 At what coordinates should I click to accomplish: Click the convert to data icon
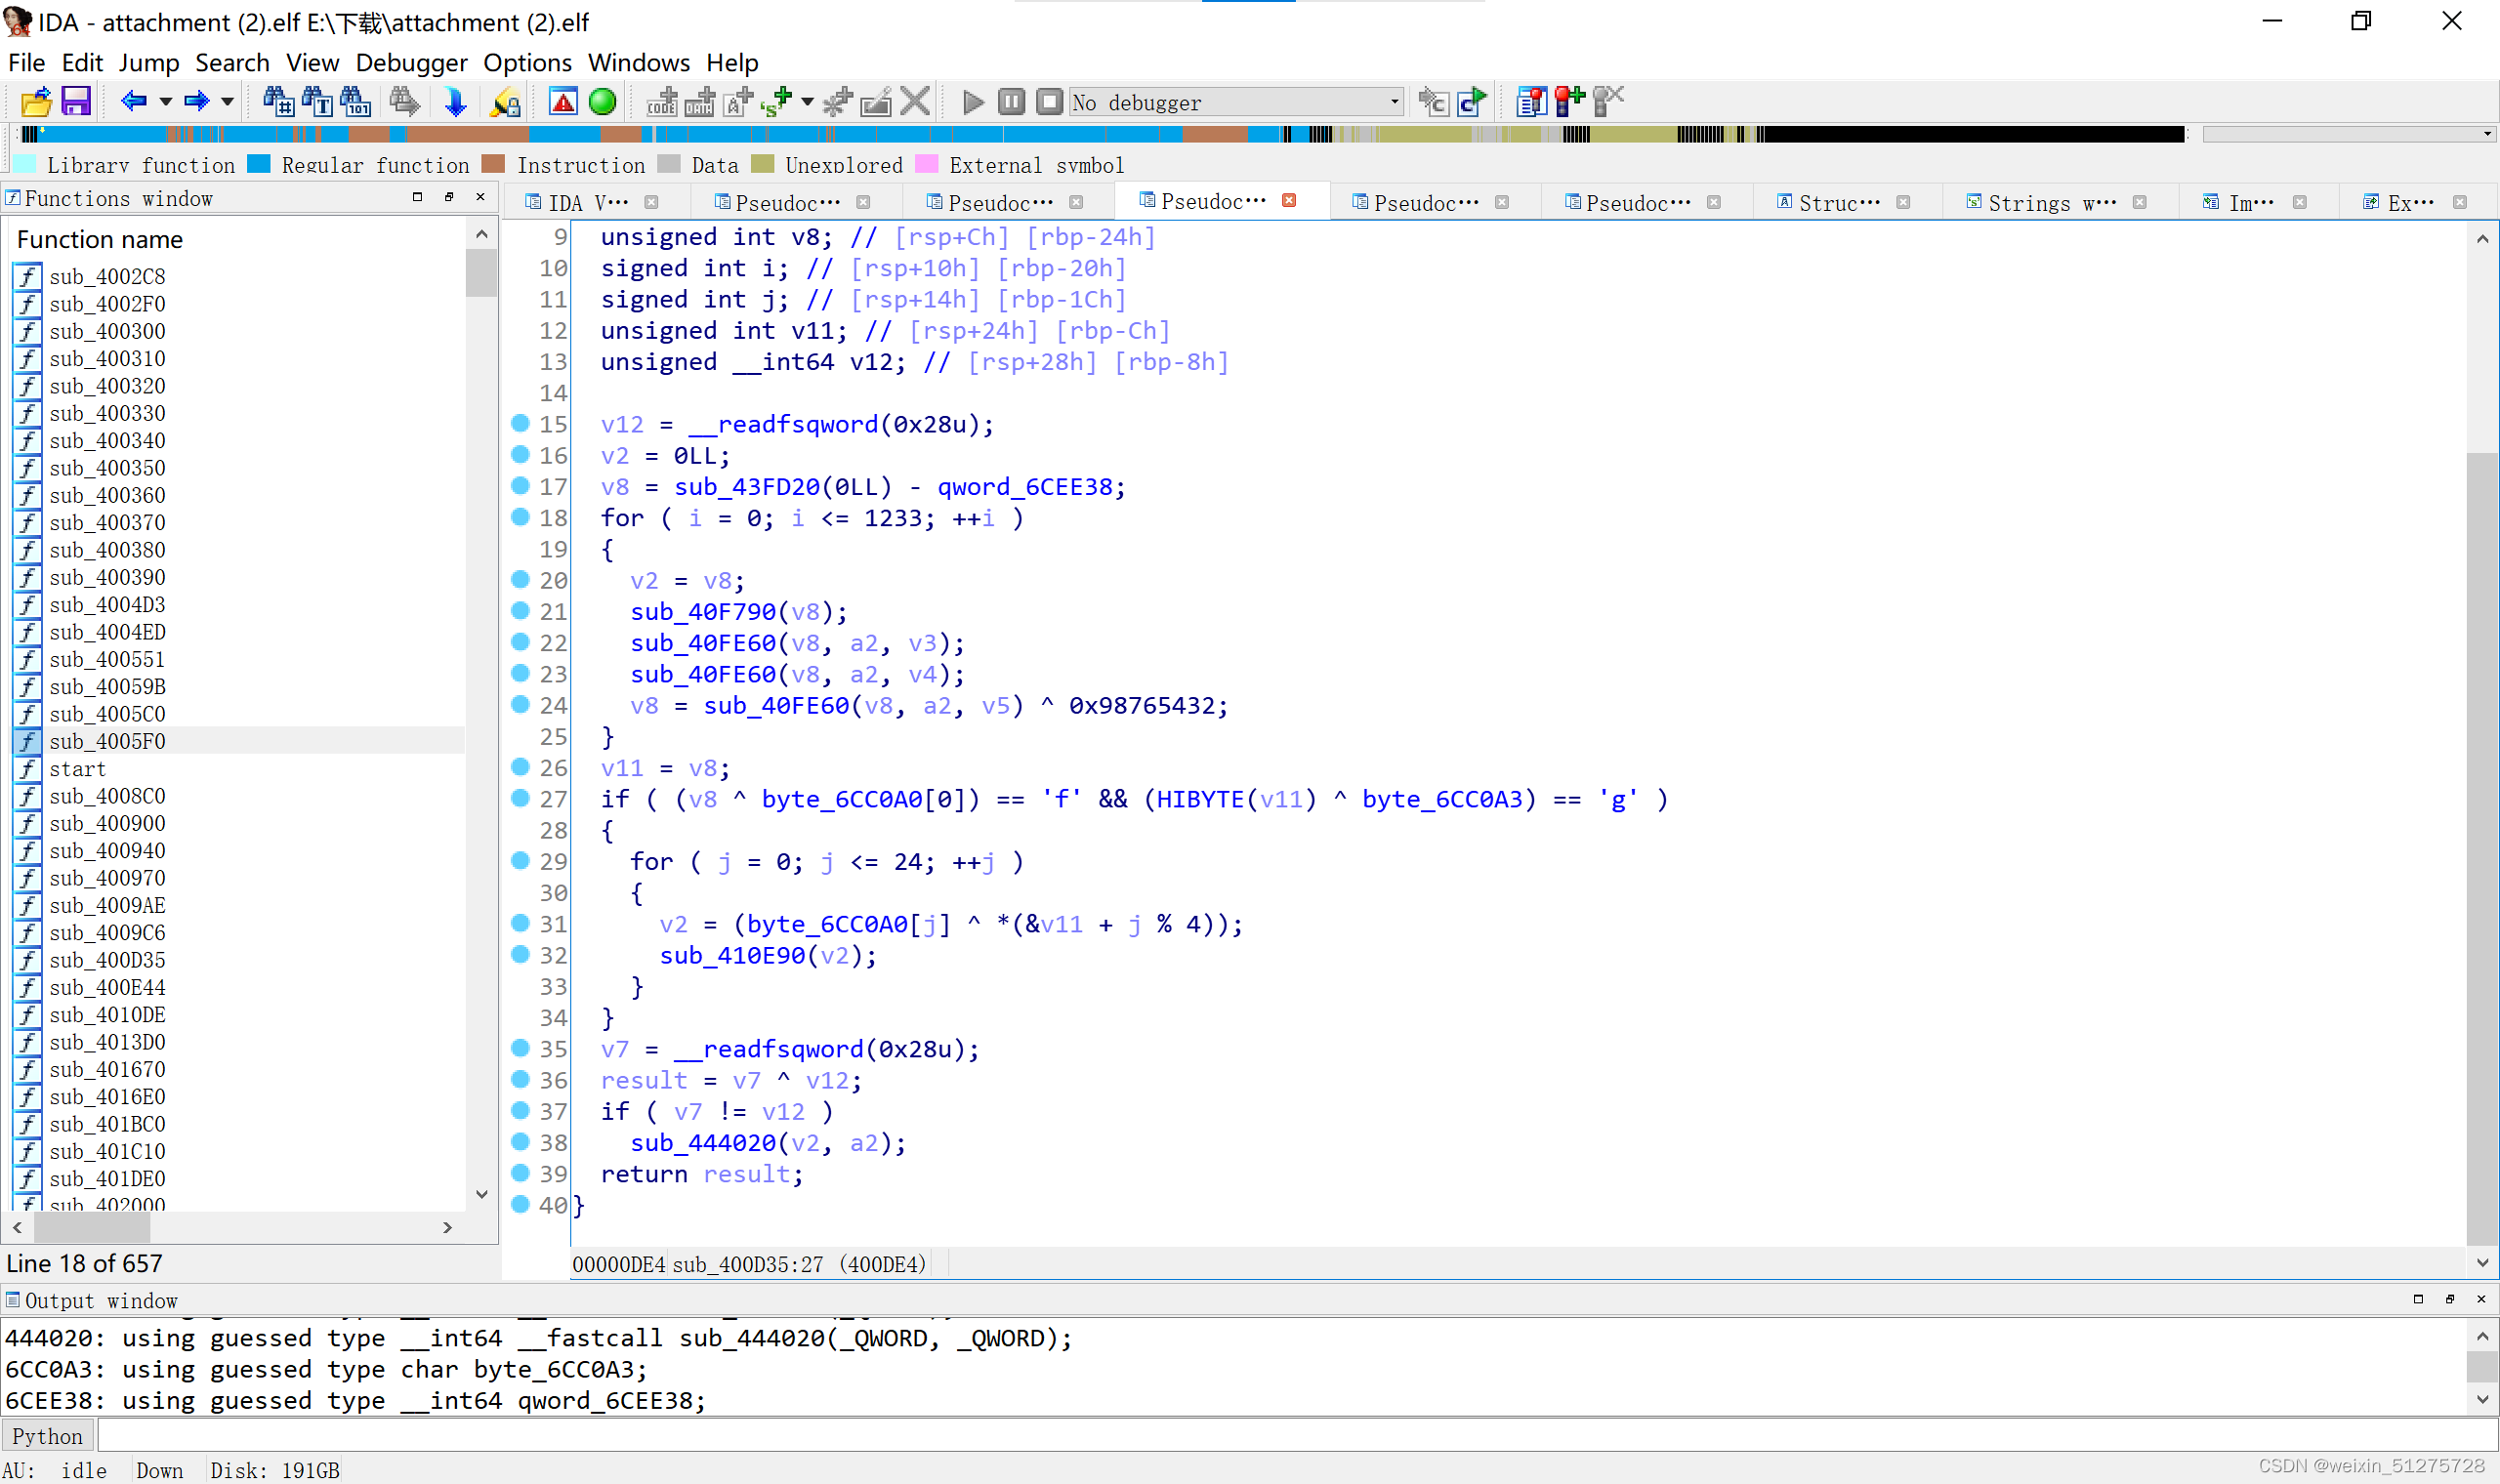point(699,102)
